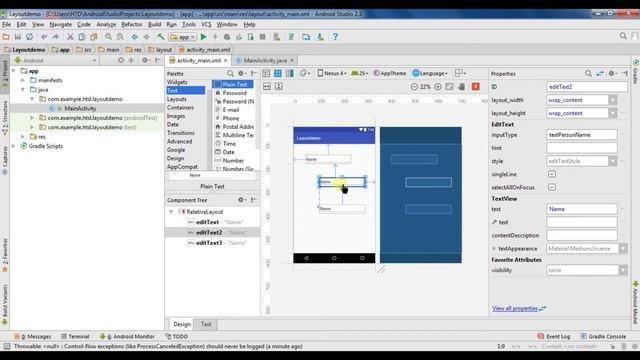640x360 pixels.
Task: Switch to the Design editor tab
Action: (x=182, y=324)
